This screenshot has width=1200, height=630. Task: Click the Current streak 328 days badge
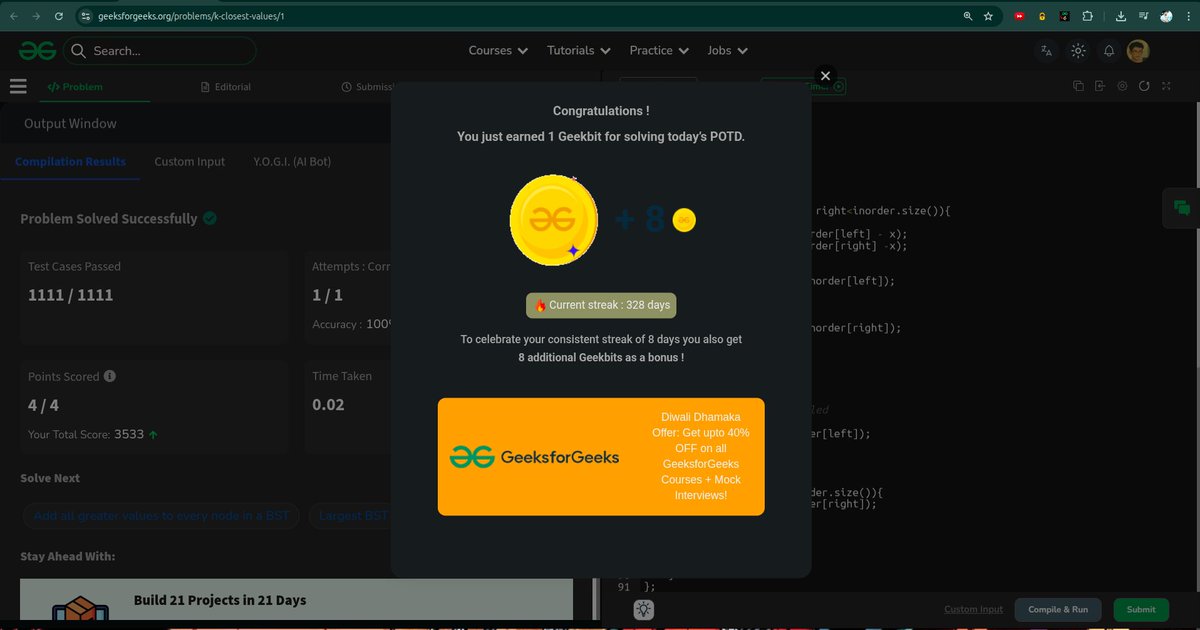(601, 305)
